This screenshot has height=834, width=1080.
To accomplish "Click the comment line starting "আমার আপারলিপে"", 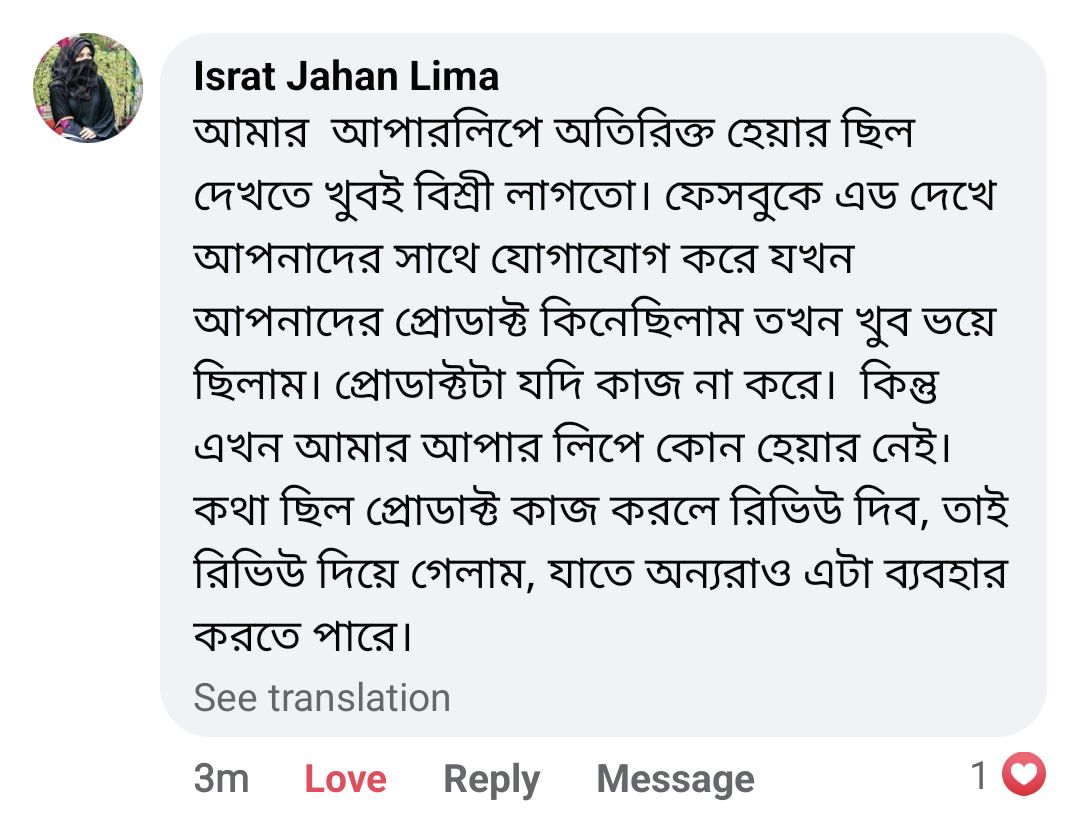I will pos(553,135).
